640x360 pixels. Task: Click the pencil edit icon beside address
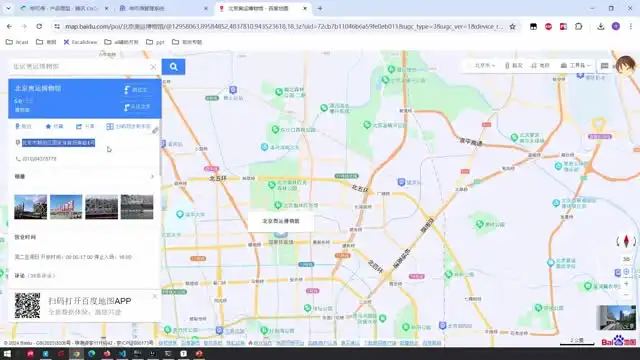[155, 131]
